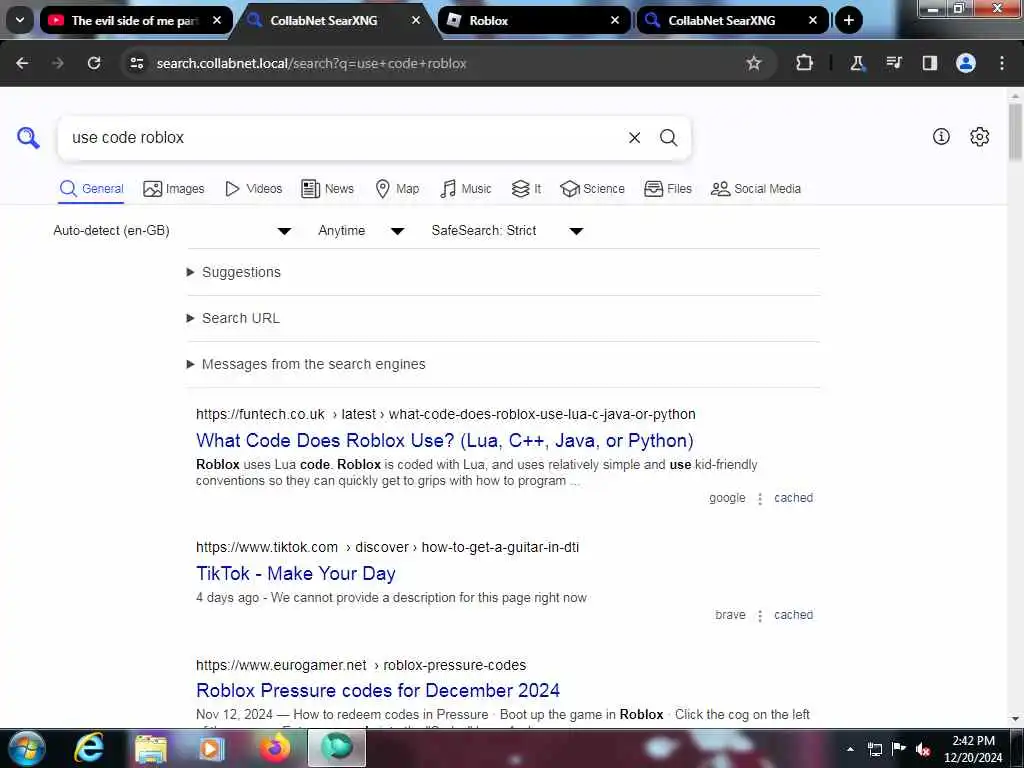Select the Files category tab
Image resolution: width=1024 pixels, height=768 pixels.
(x=667, y=189)
